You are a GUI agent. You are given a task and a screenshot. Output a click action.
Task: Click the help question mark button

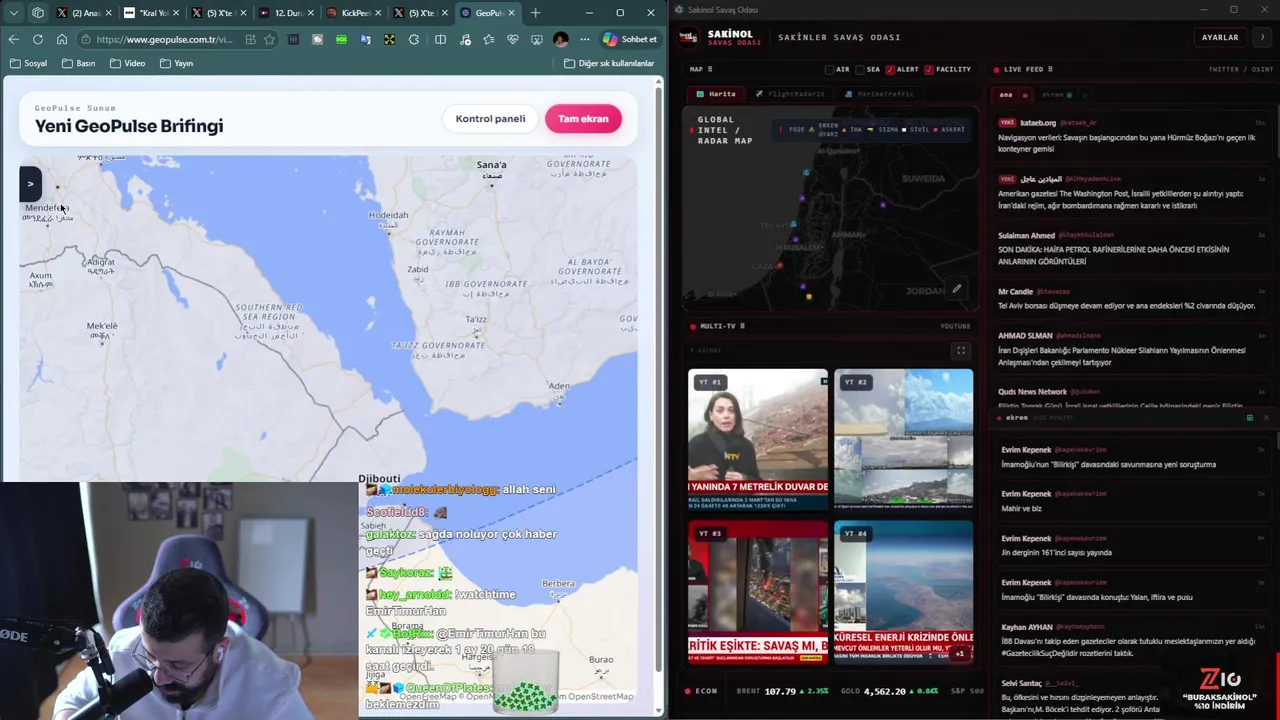point(1262,37)
